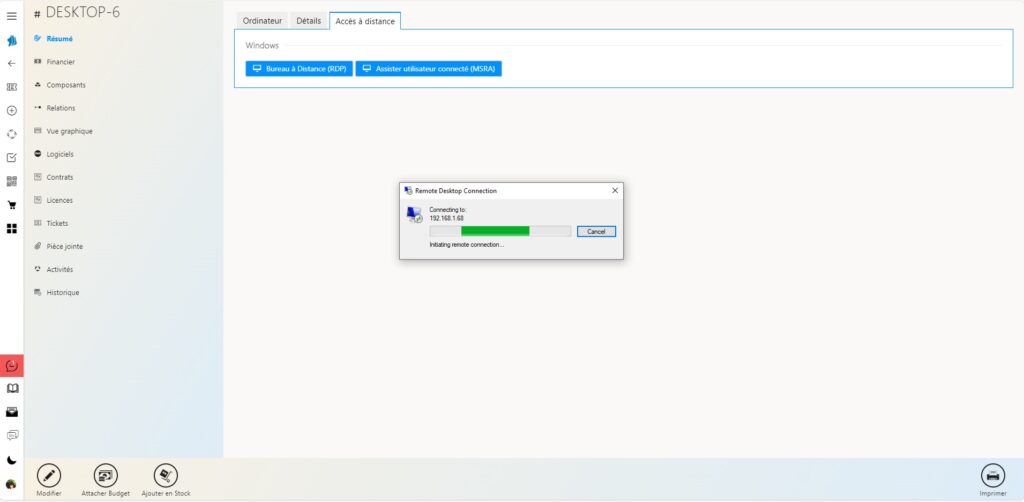Open the user profile avatar

[x=12, y=484]
